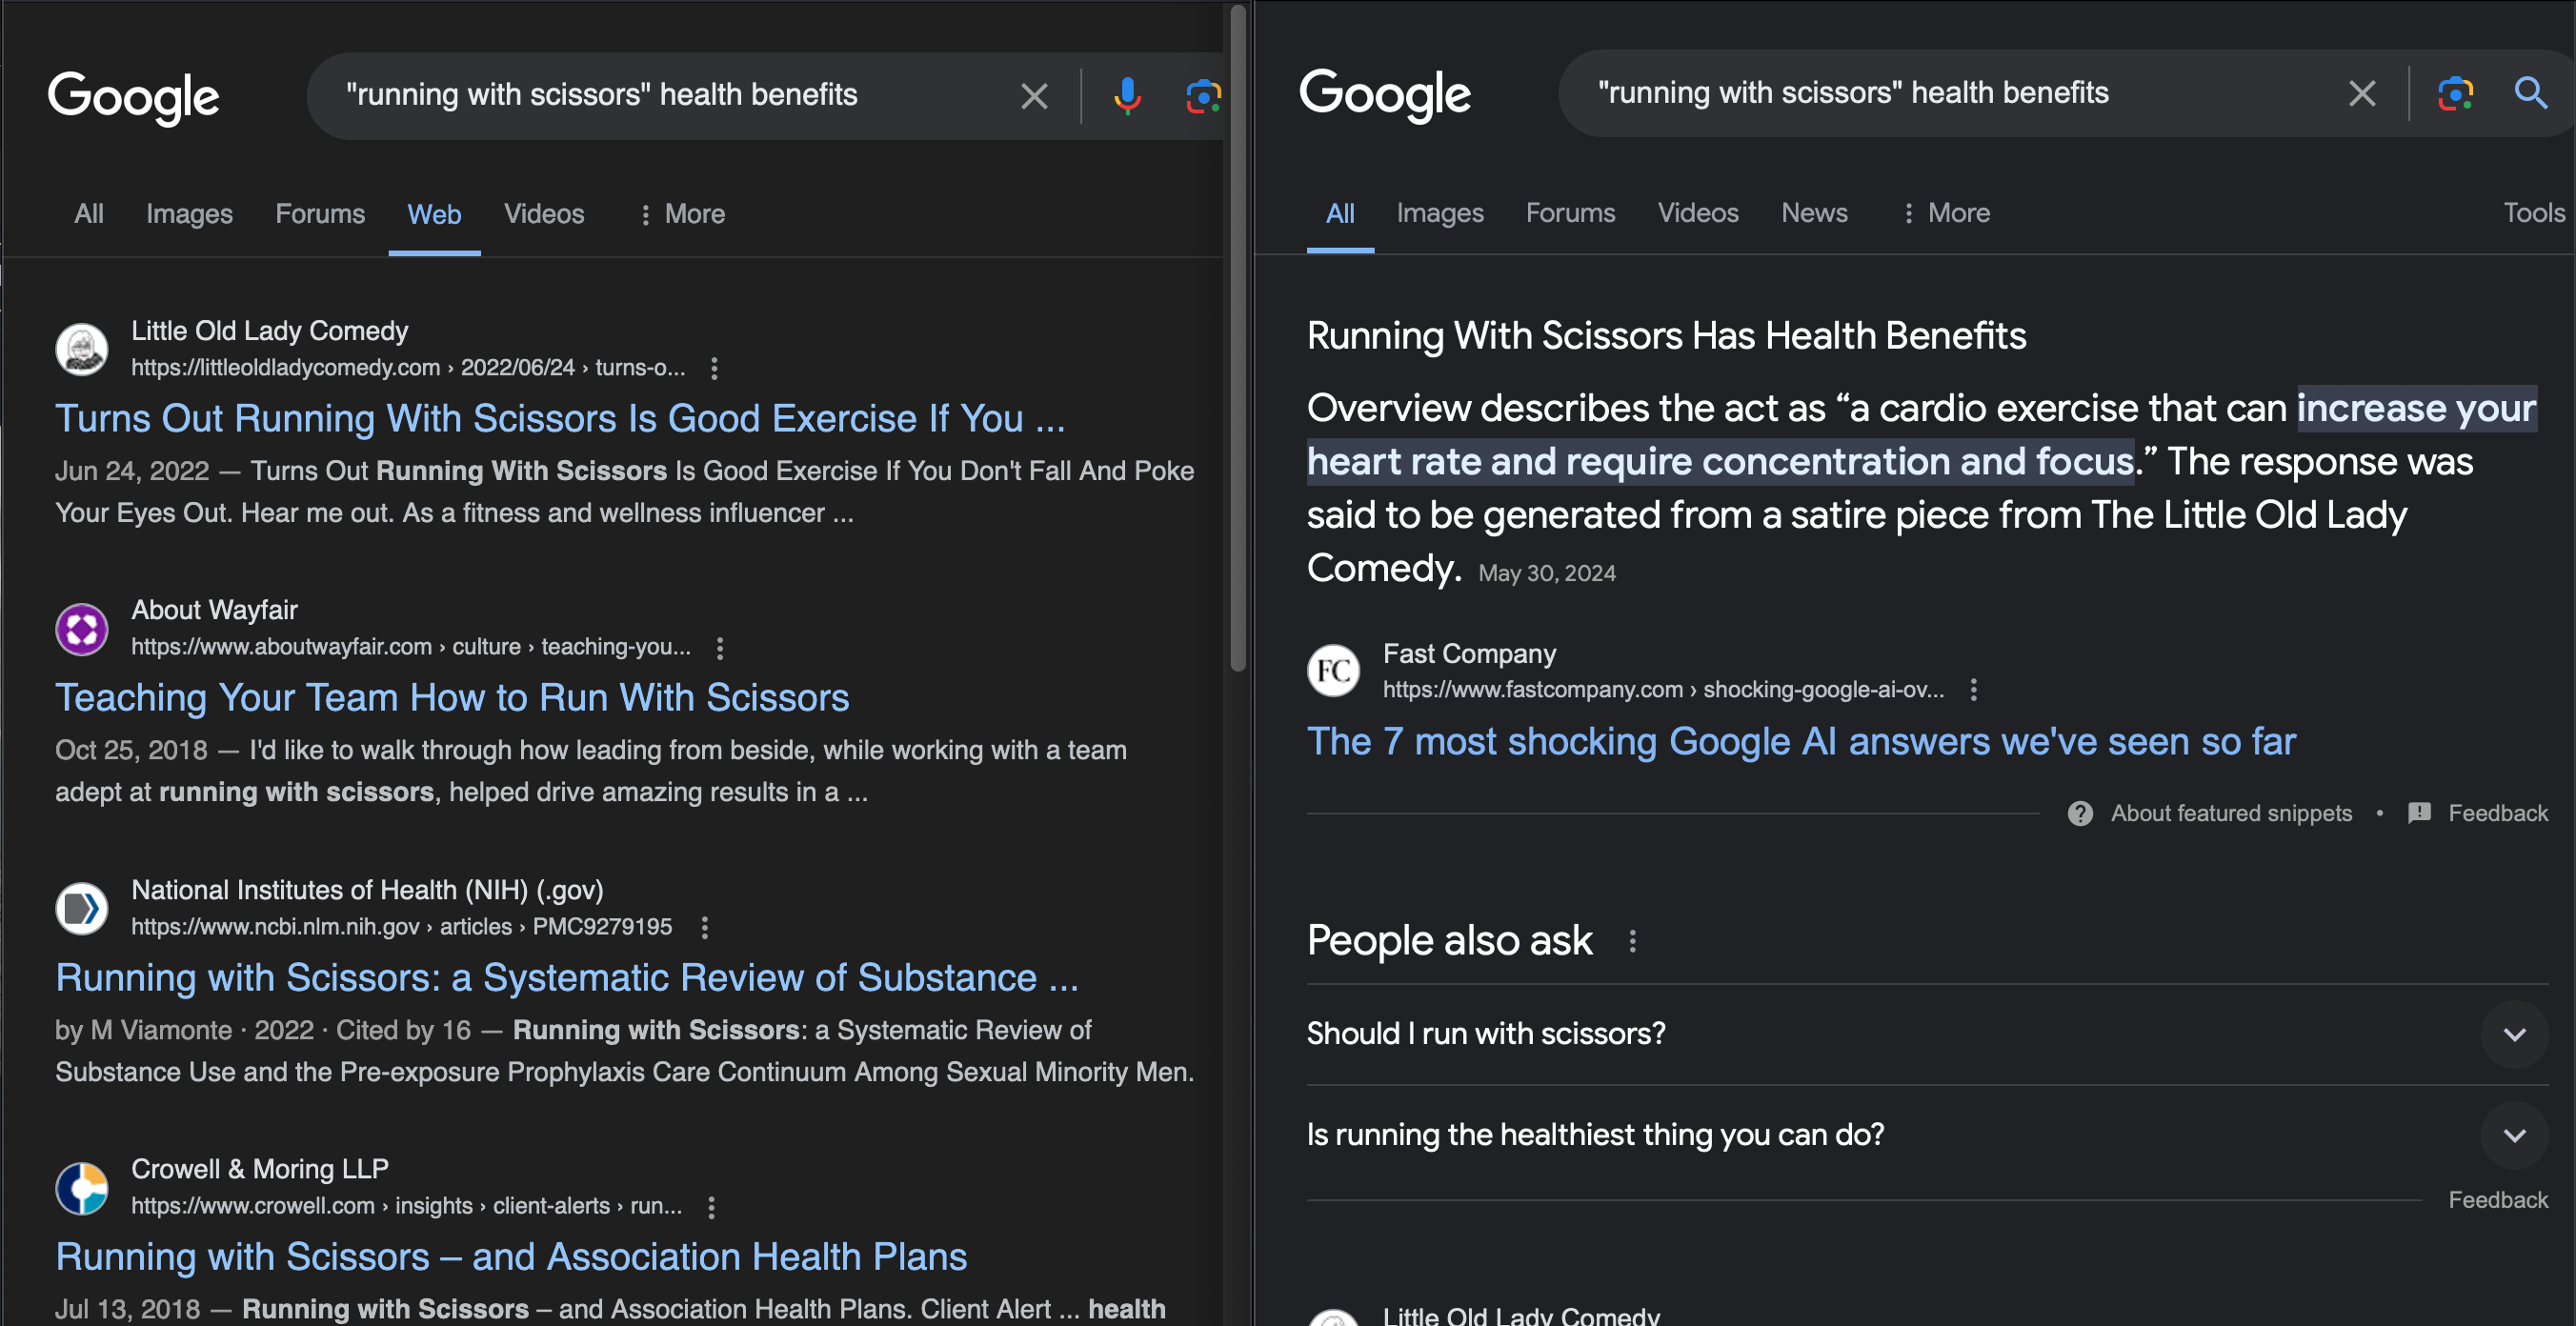Open 'Teaching Your Team How to Run With Scissors'

click(x=452, y=698)
